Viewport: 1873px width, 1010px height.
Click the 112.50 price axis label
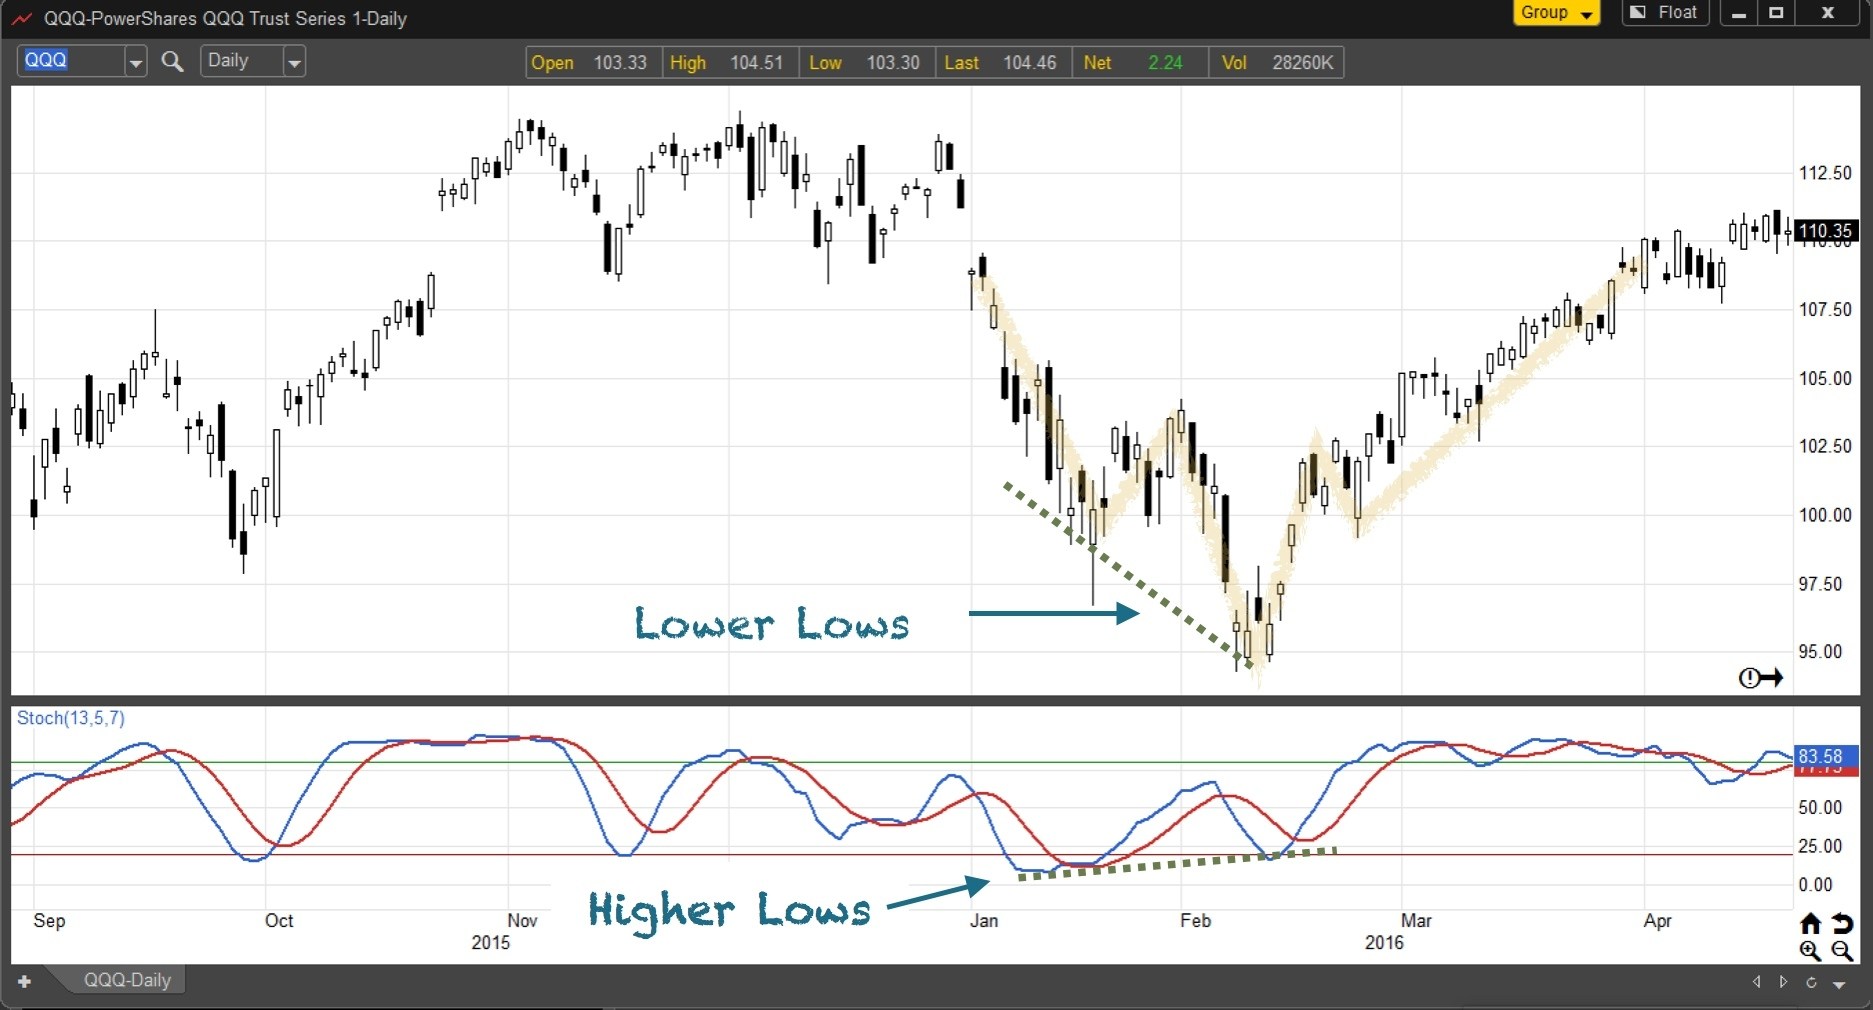point(1825,173)
